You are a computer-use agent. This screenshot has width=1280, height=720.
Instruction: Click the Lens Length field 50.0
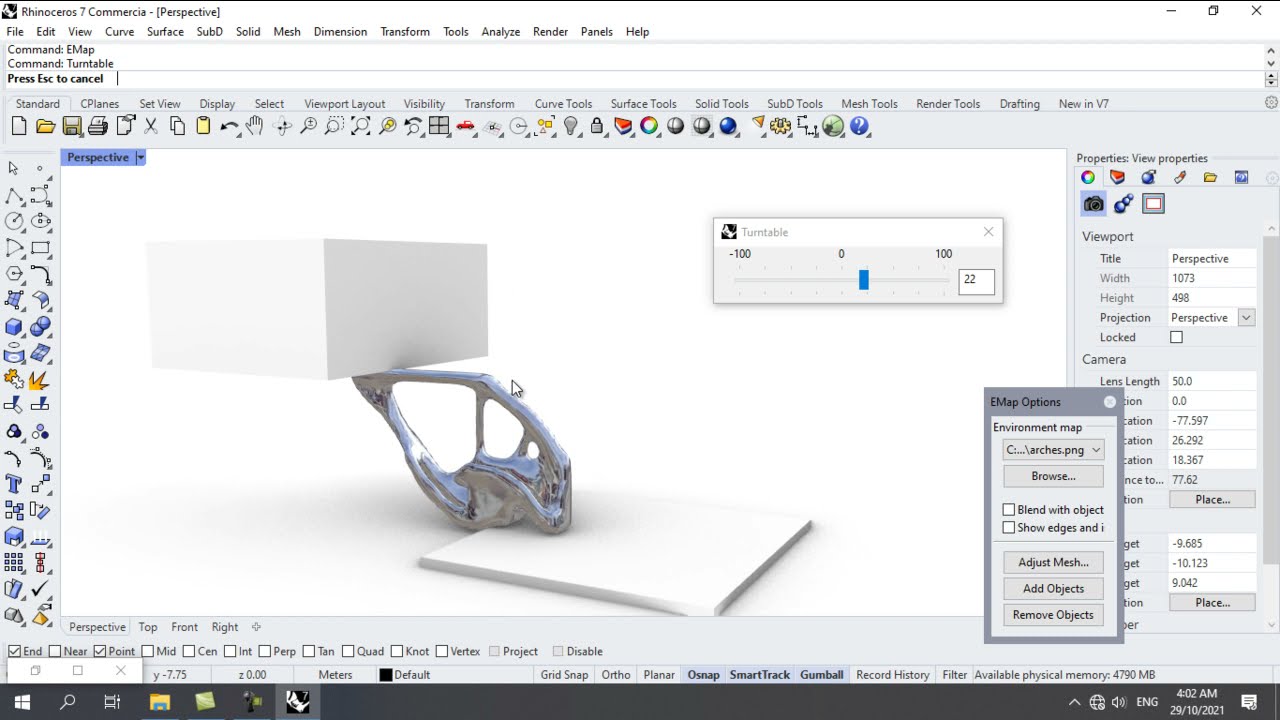[1212, 381]
